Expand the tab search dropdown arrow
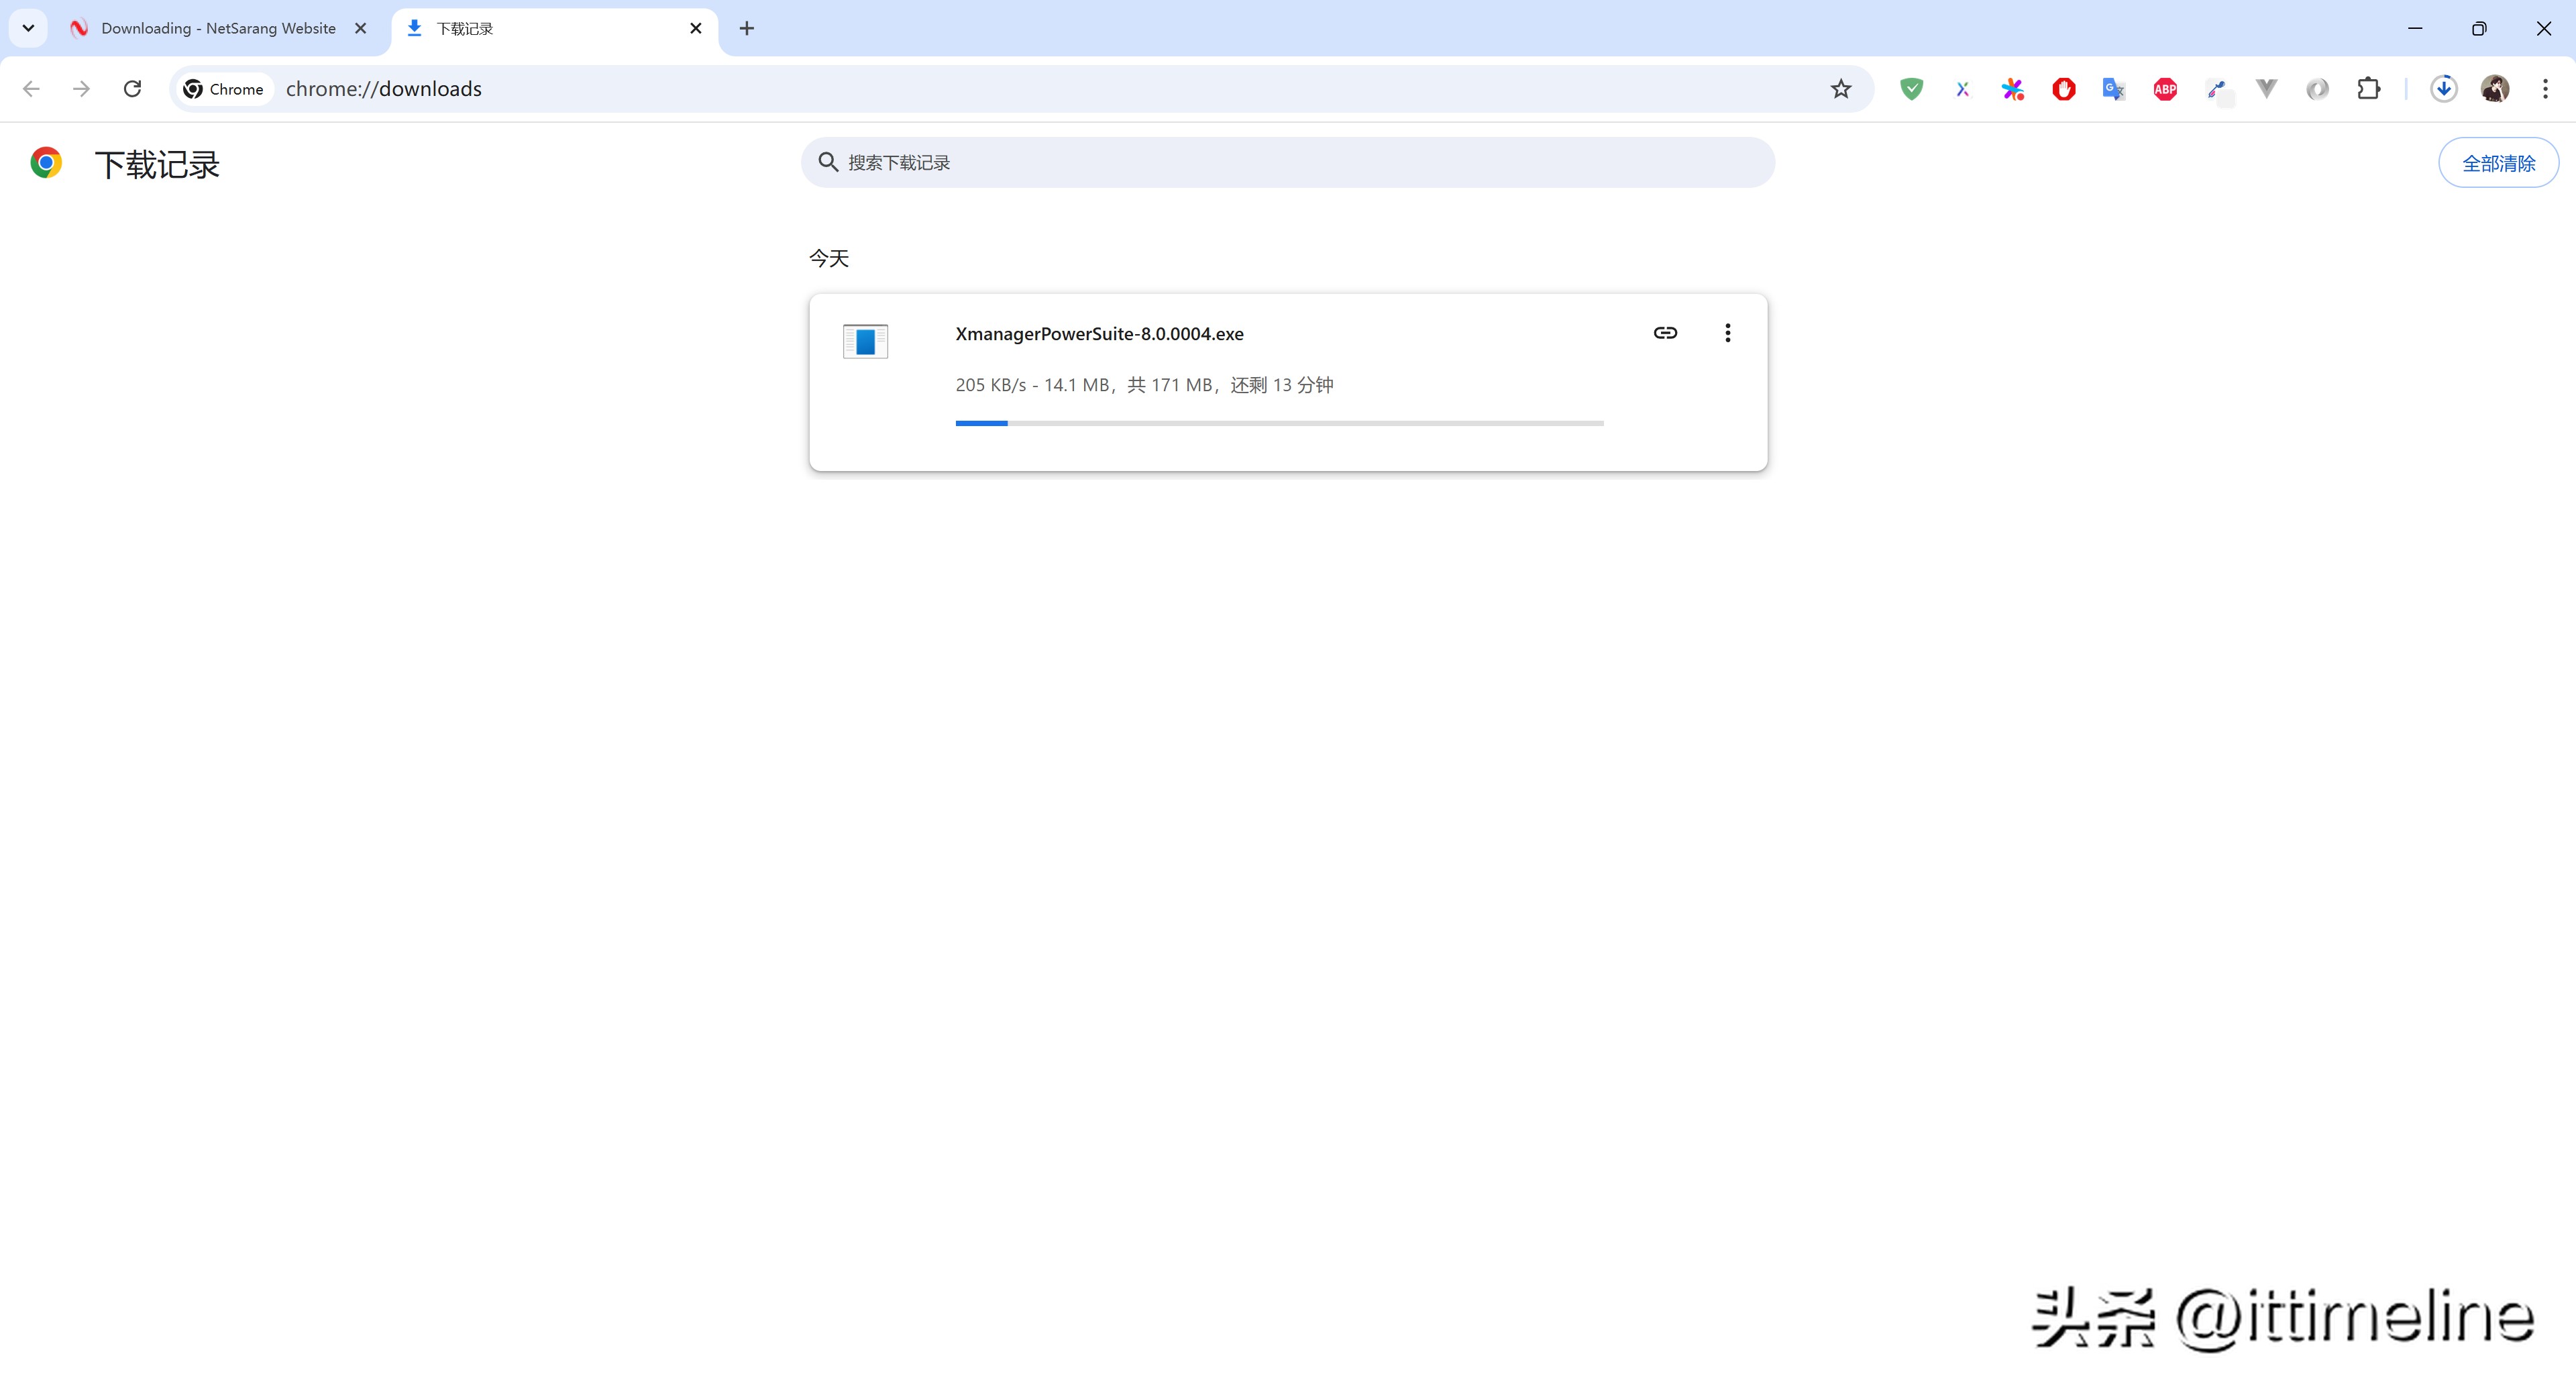The image size is (2576, 1393). [28, 28]
